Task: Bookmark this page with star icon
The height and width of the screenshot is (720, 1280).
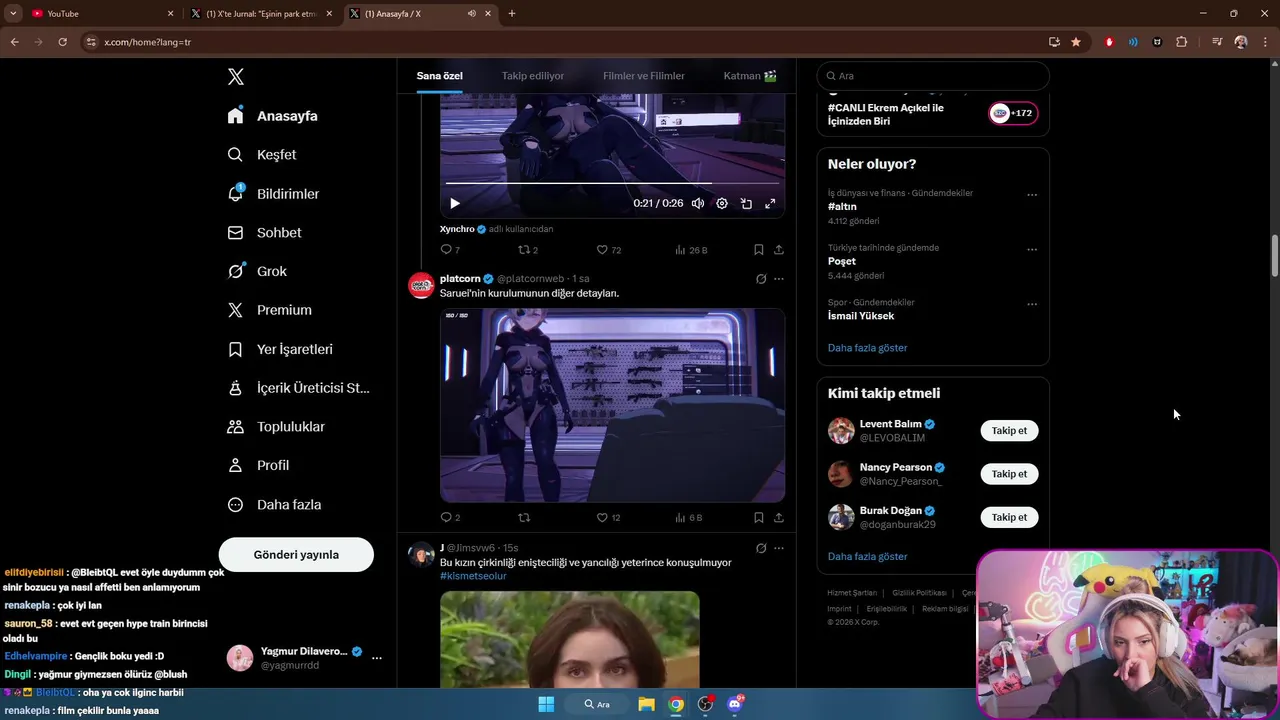Action: (1076, 42)
